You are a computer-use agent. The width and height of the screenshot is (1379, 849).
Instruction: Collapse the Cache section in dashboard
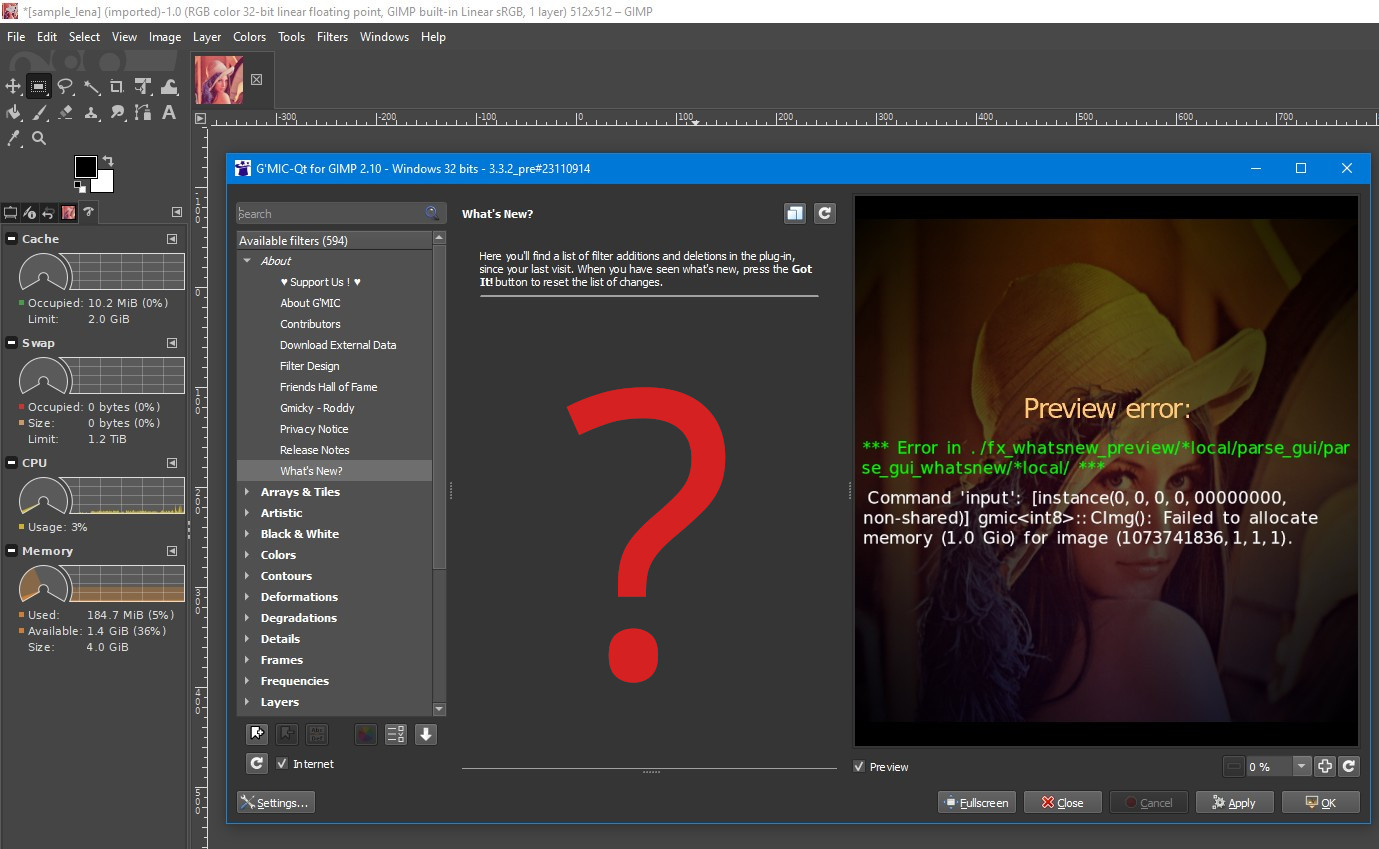[11, 239]
